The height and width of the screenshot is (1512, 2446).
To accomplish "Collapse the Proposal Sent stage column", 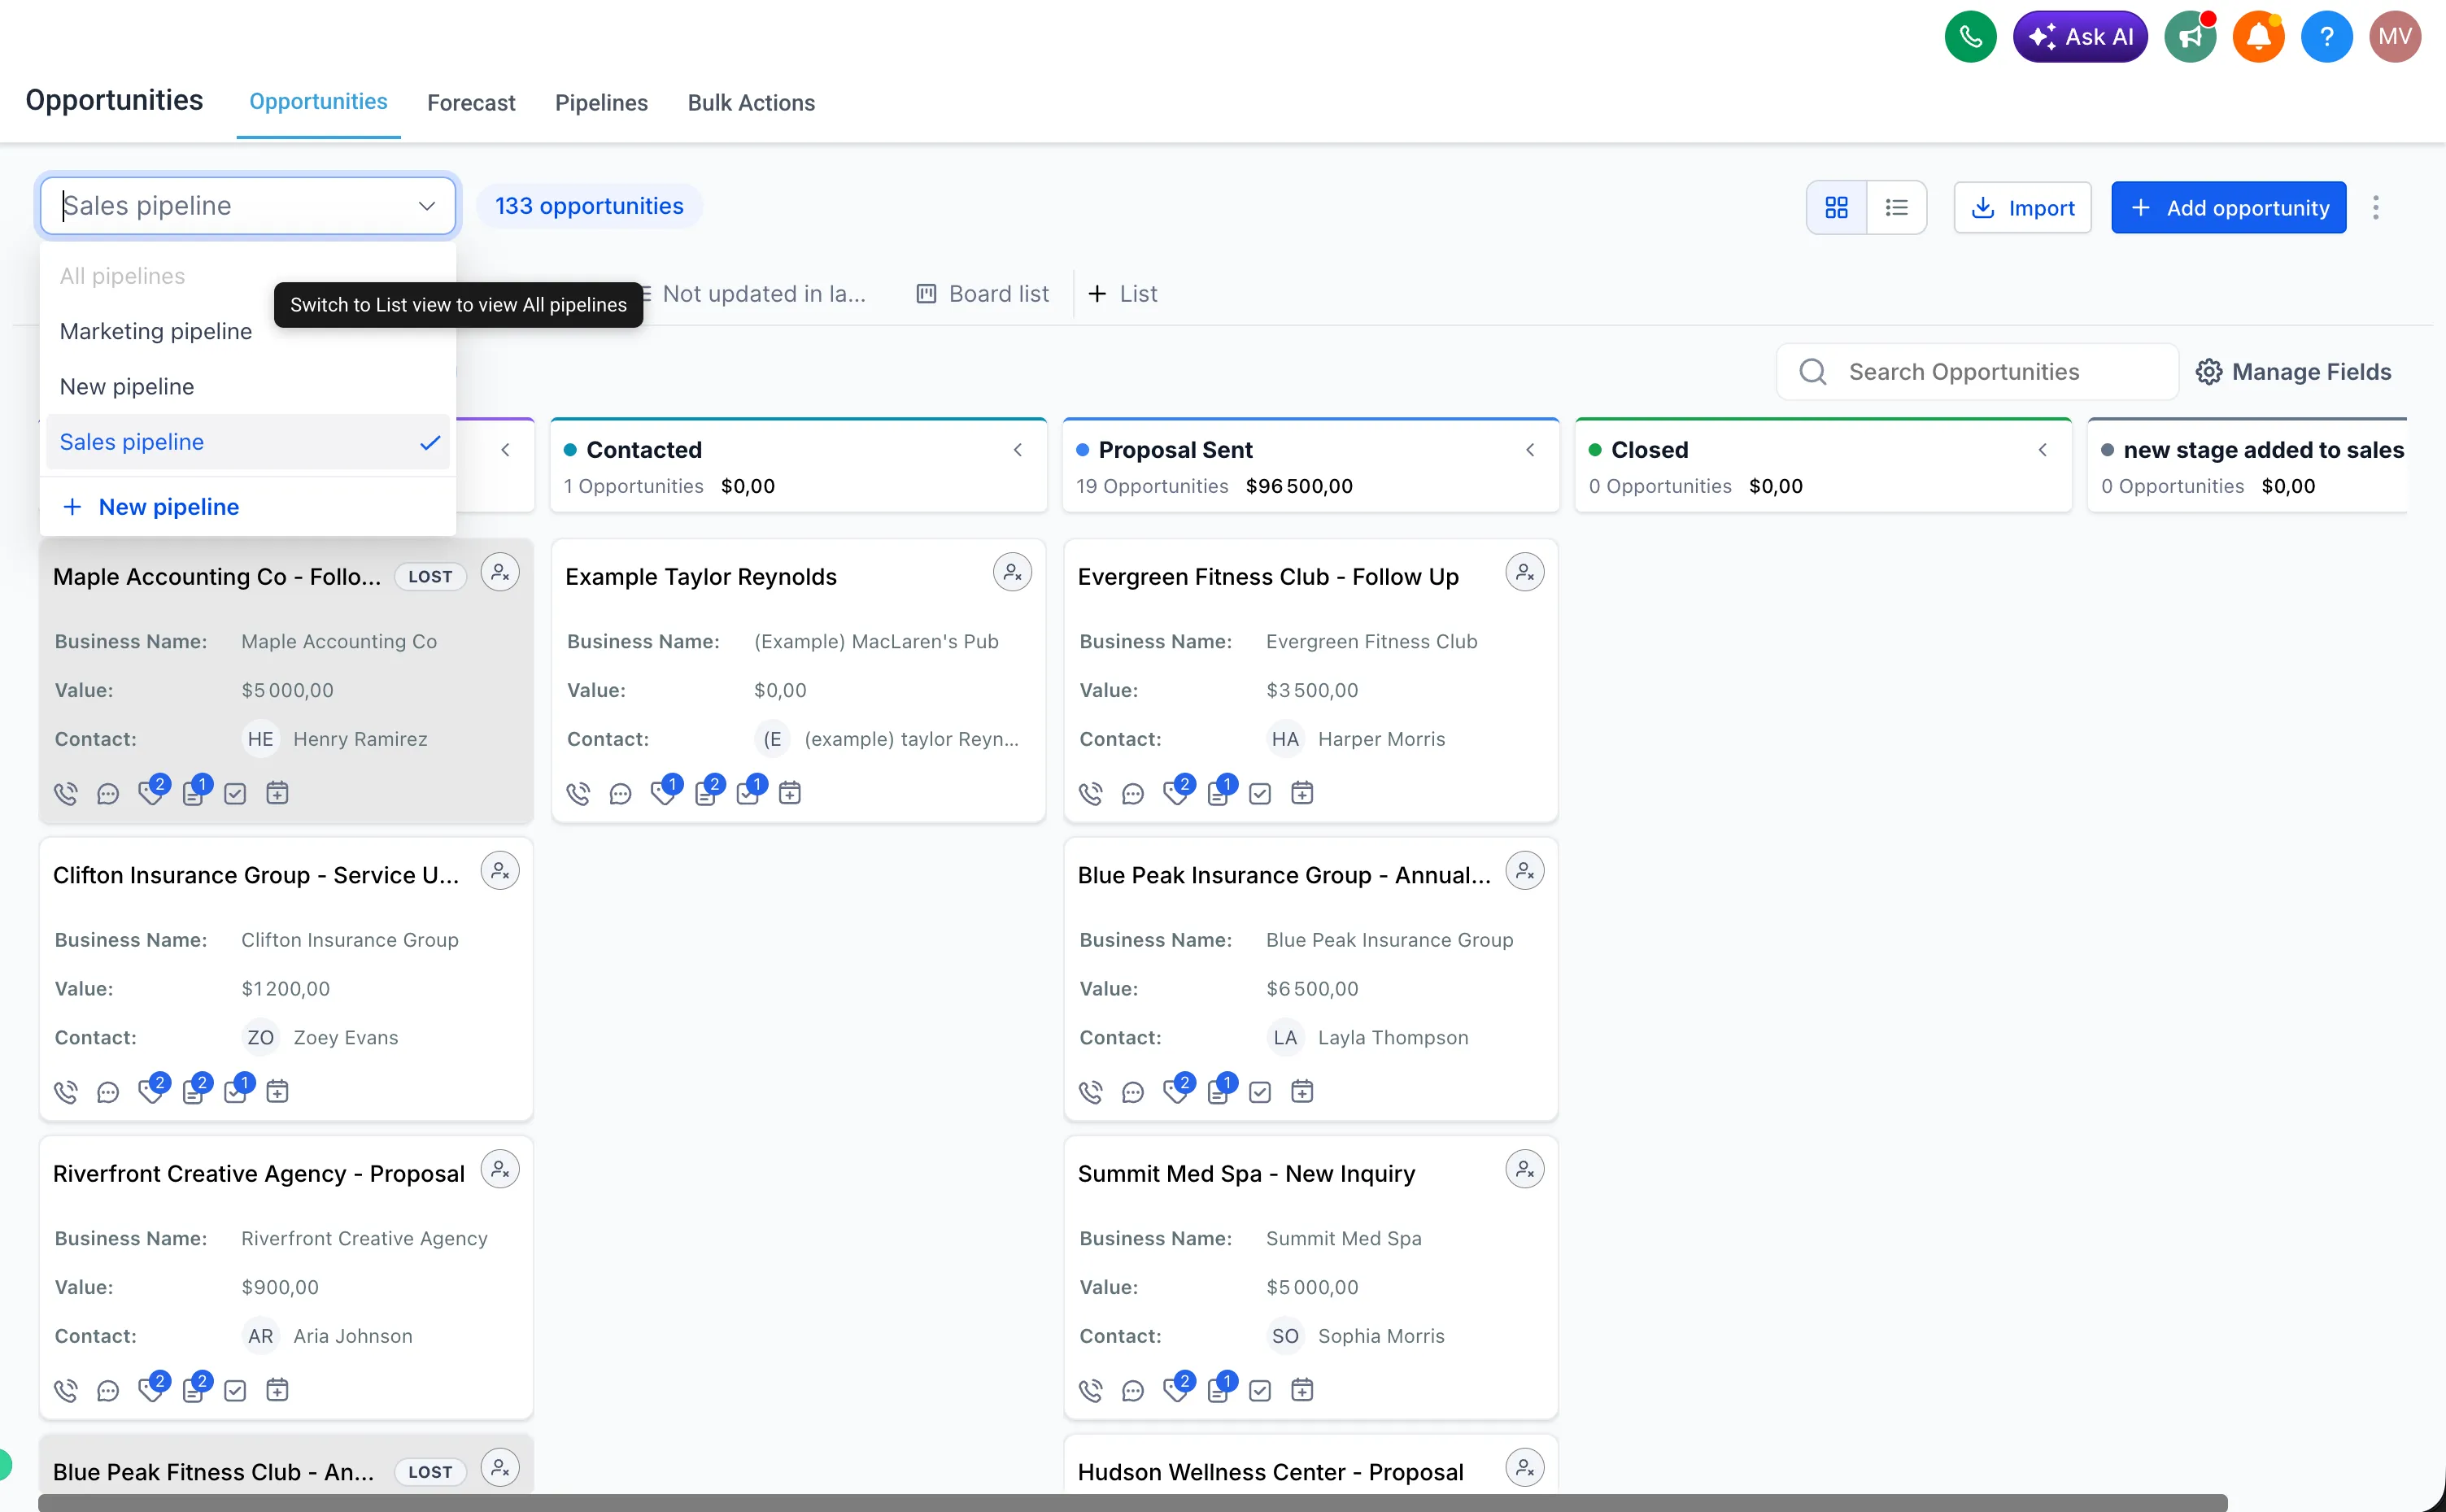I will point(1530,450).
